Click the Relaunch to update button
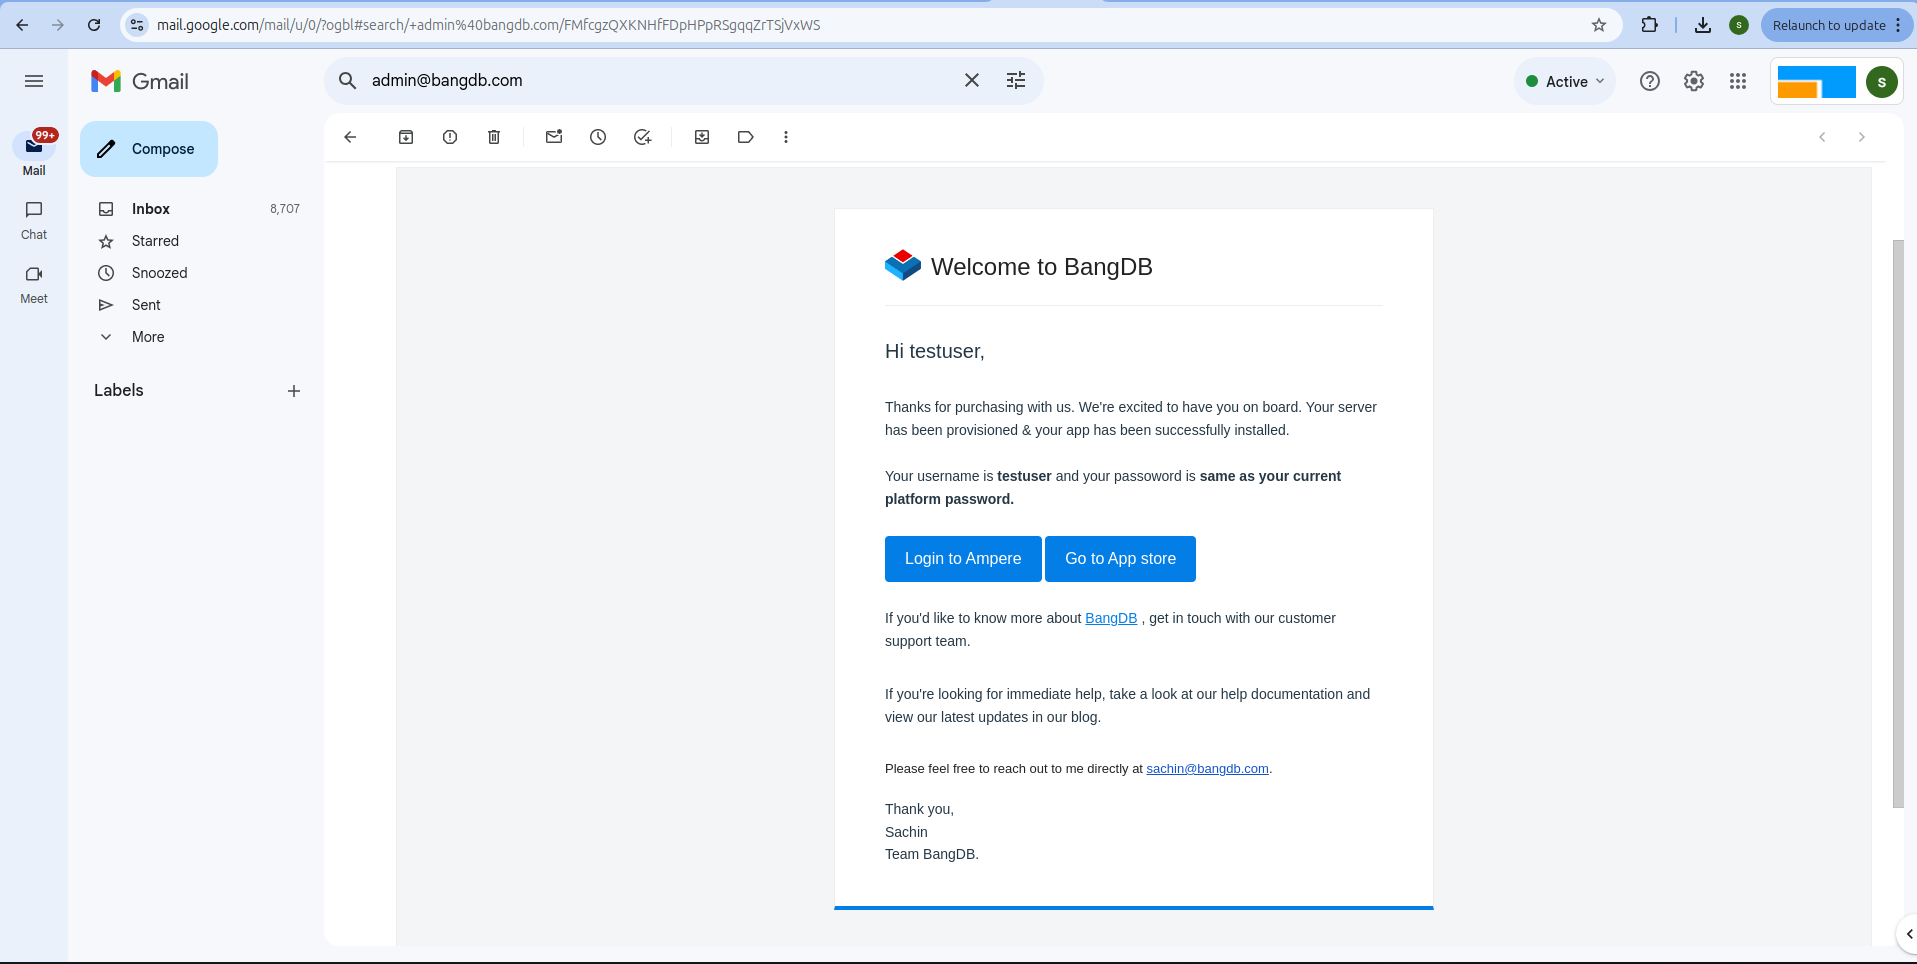This screenshot has height=964, width=1917. pyautogui.click(x=1837, y=25)
